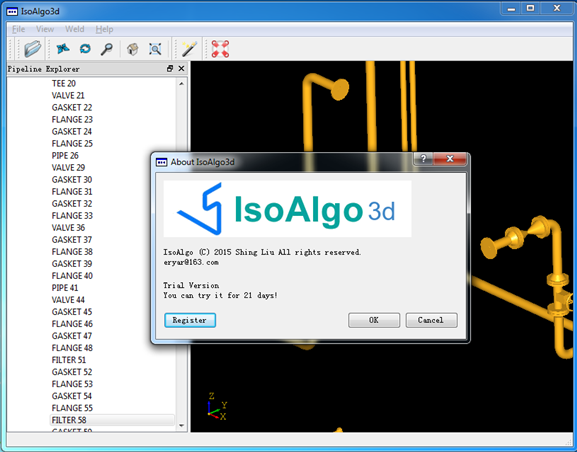The image size is (577, 452).
Task: Click the red weld markers toolbar icon
Action: (x=220, y=49)
